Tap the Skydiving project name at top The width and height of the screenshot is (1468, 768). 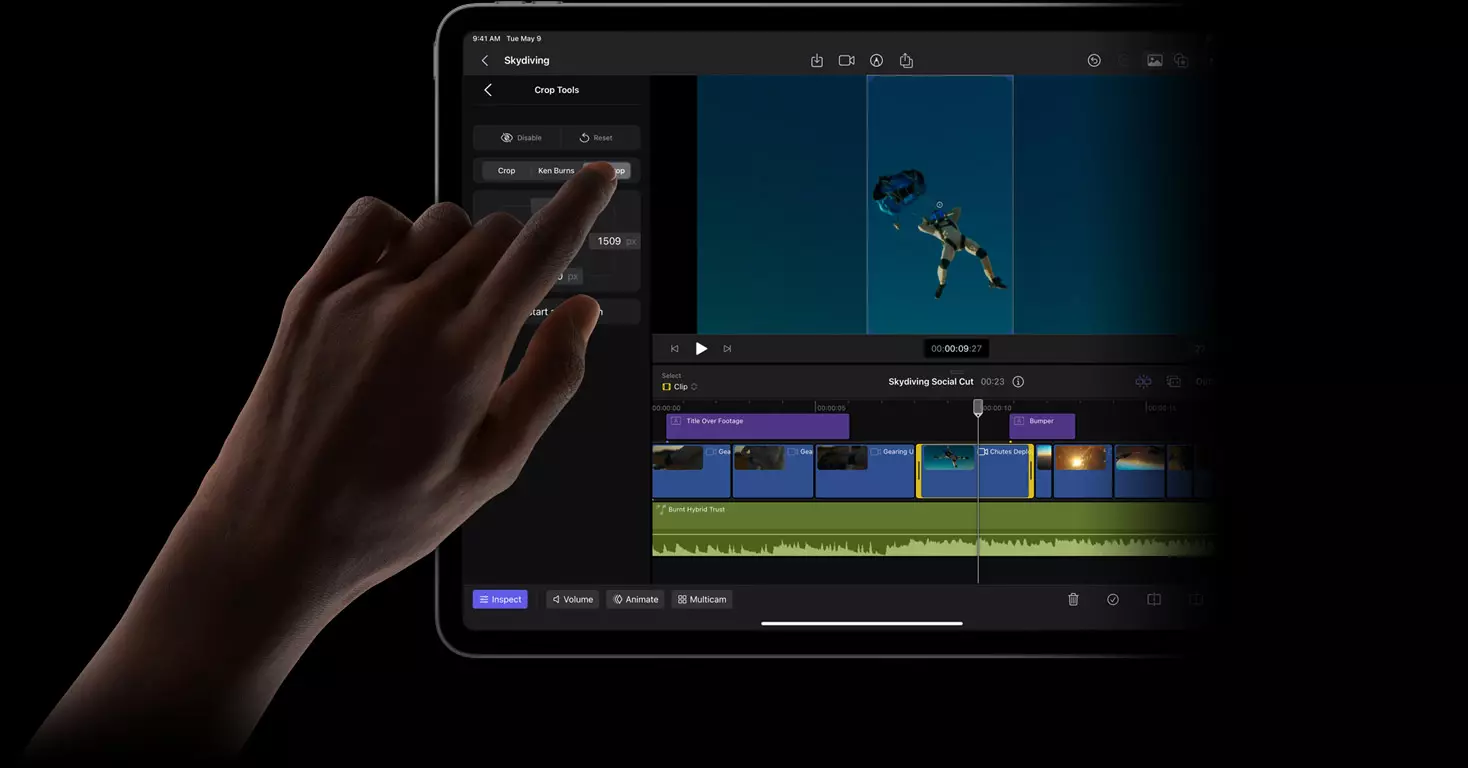[x=527, y=61]
